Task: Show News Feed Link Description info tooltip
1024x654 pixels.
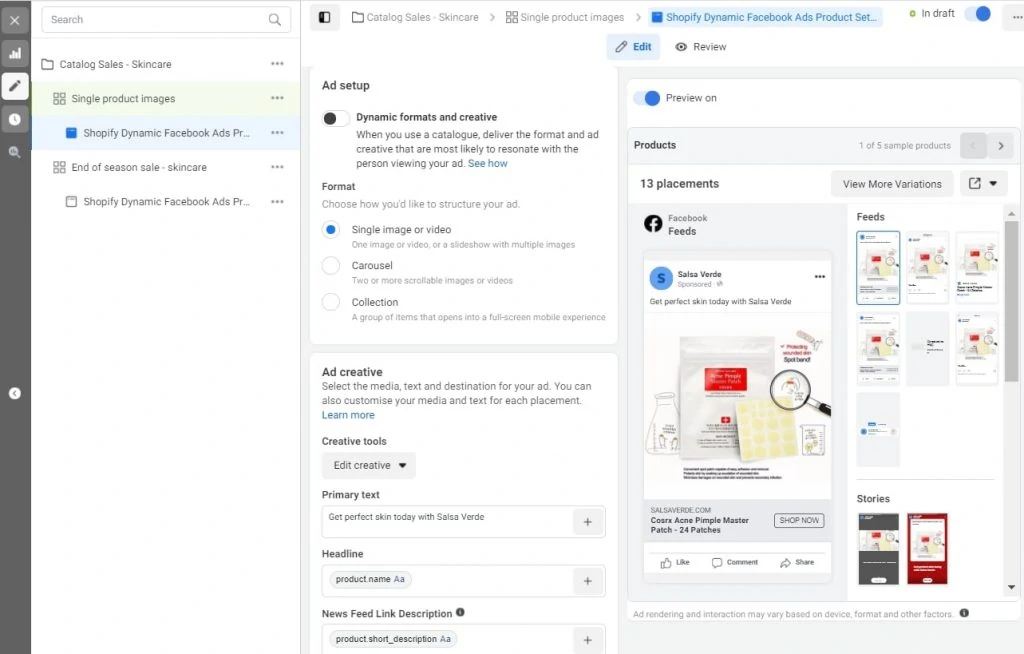Action: click(460, 613)
